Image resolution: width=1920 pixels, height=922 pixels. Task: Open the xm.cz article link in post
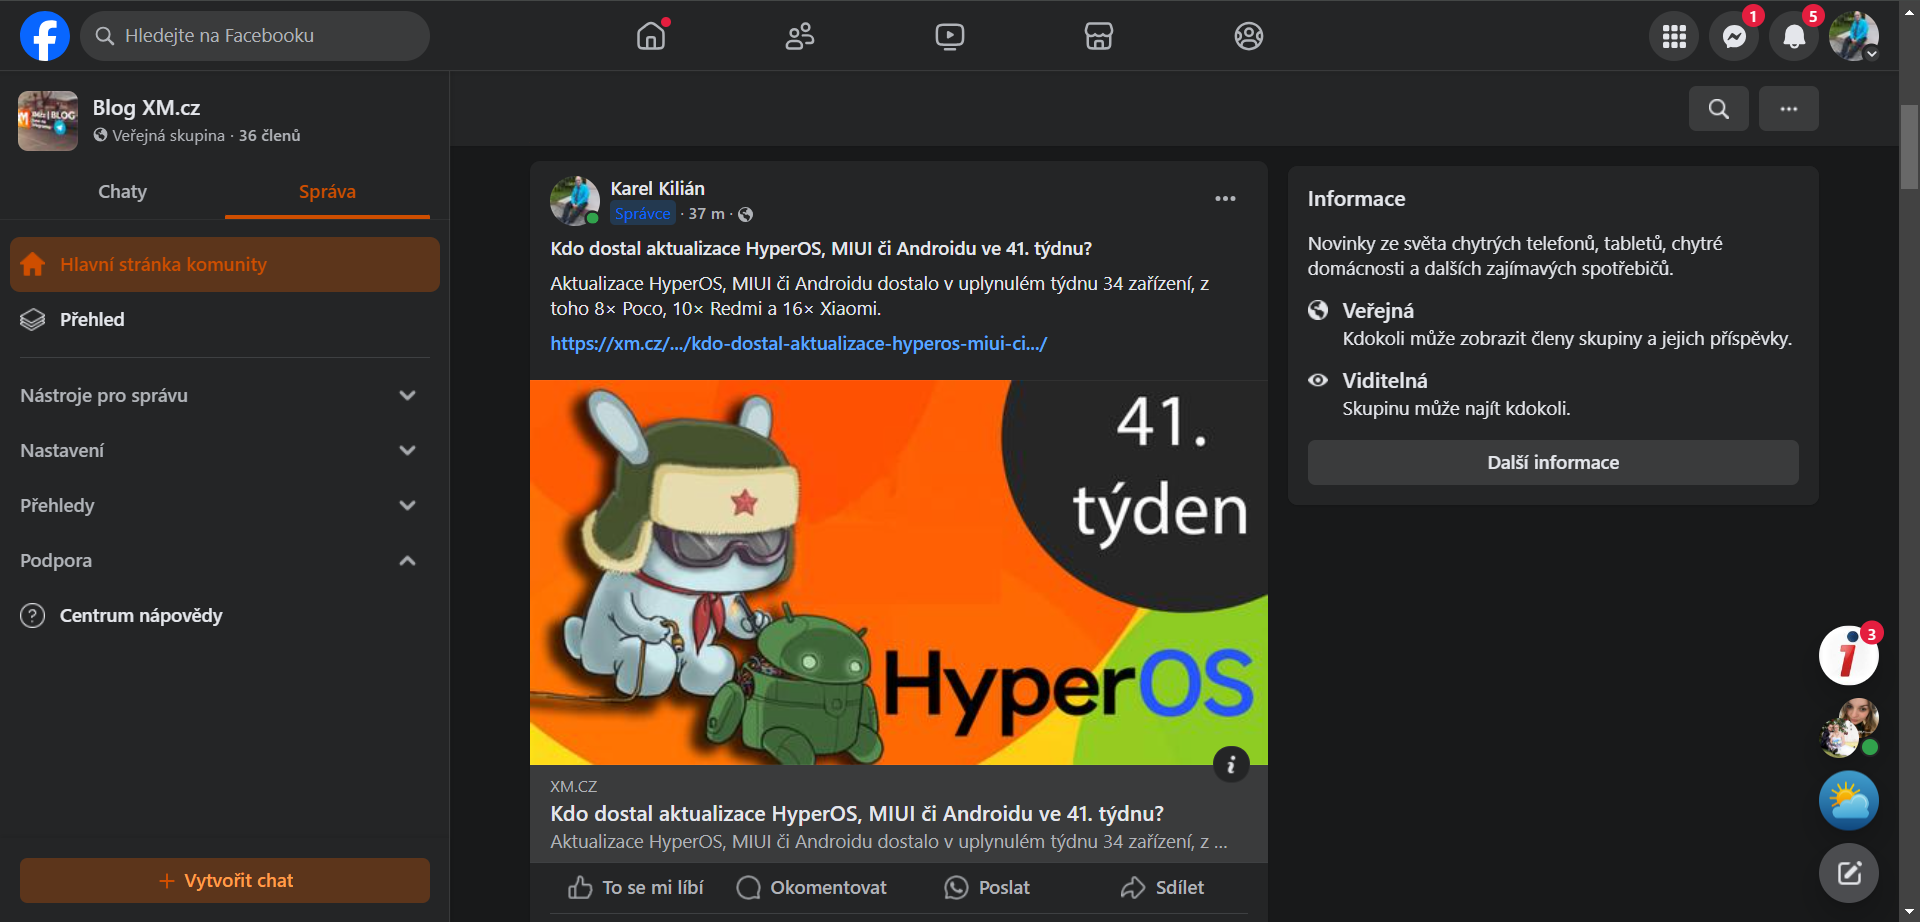pos(798,343)
